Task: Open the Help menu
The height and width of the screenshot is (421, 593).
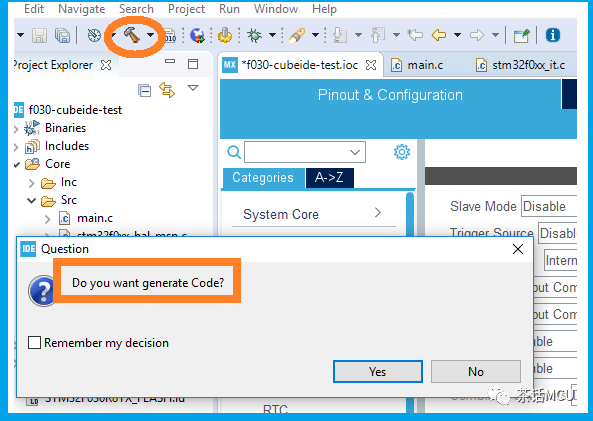Action: 324,9
